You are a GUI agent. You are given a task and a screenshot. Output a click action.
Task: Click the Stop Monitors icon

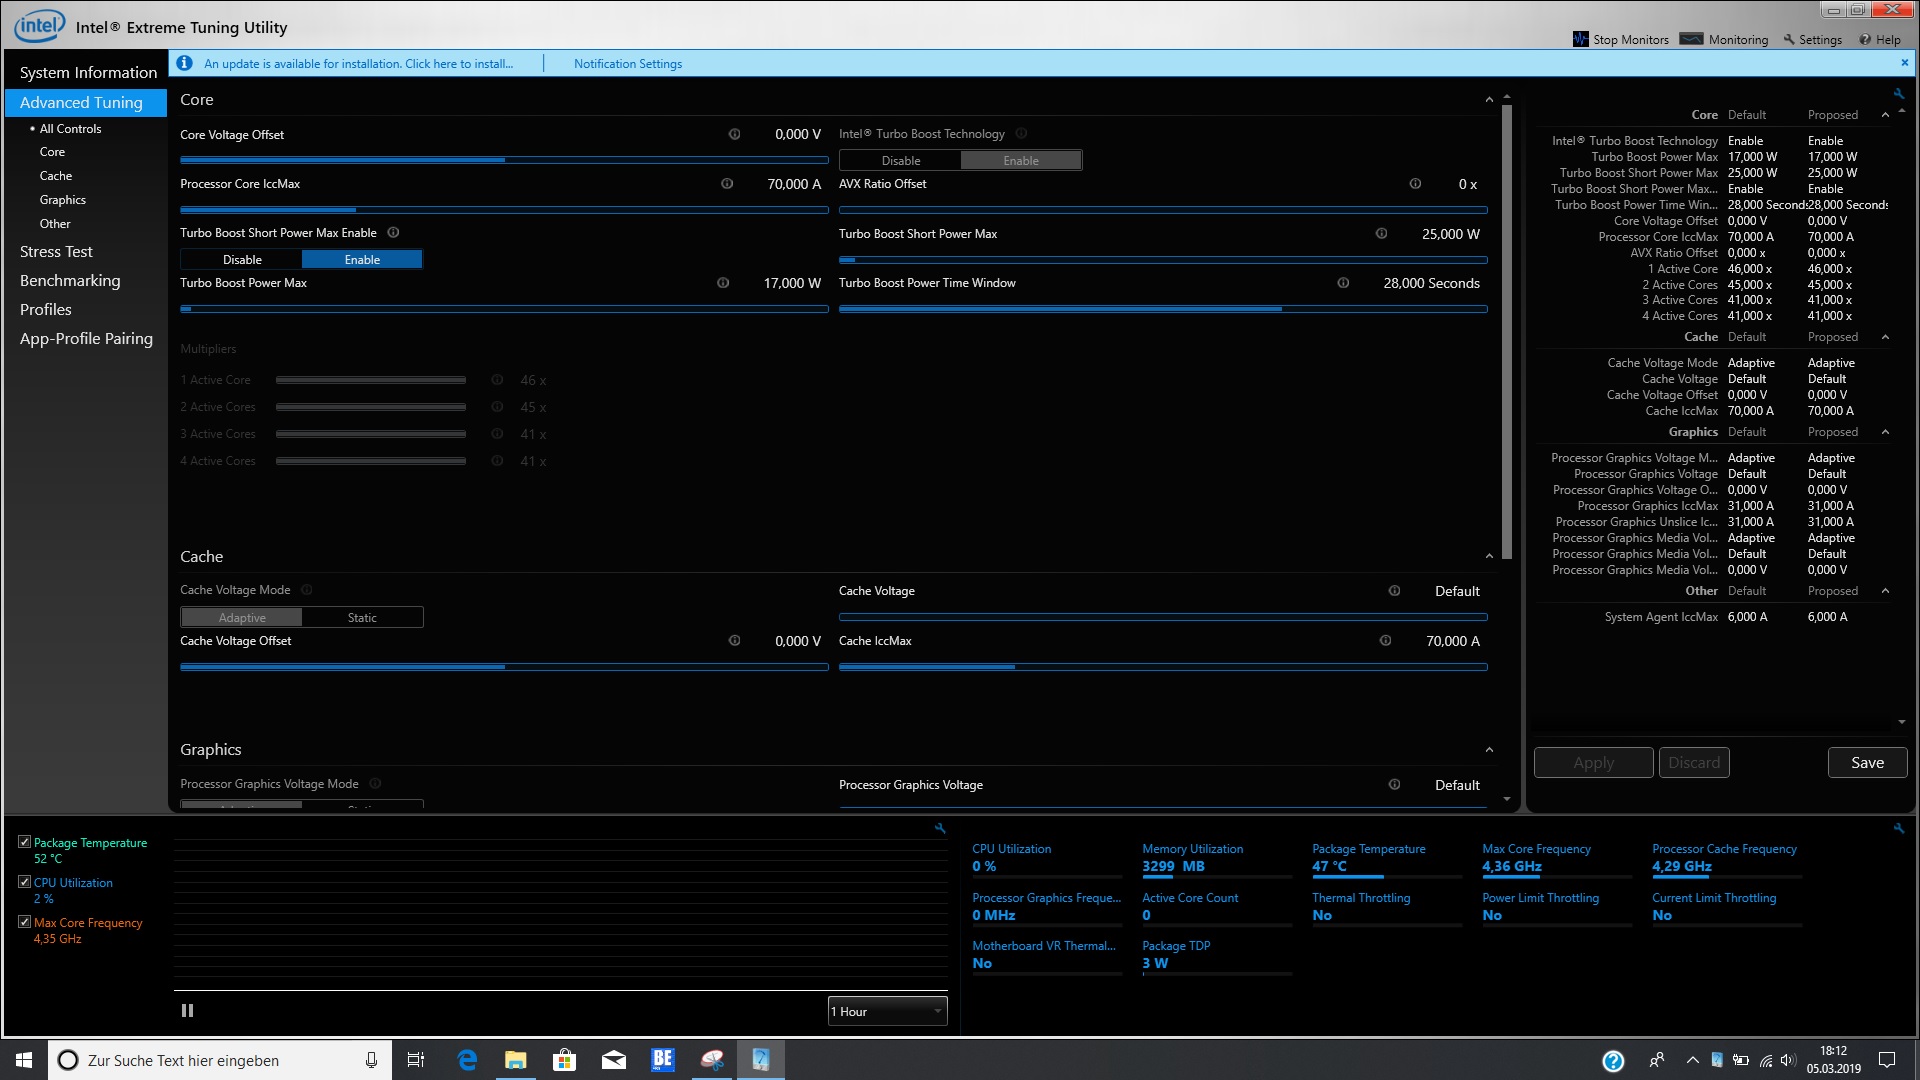[x=1580, y=39]
